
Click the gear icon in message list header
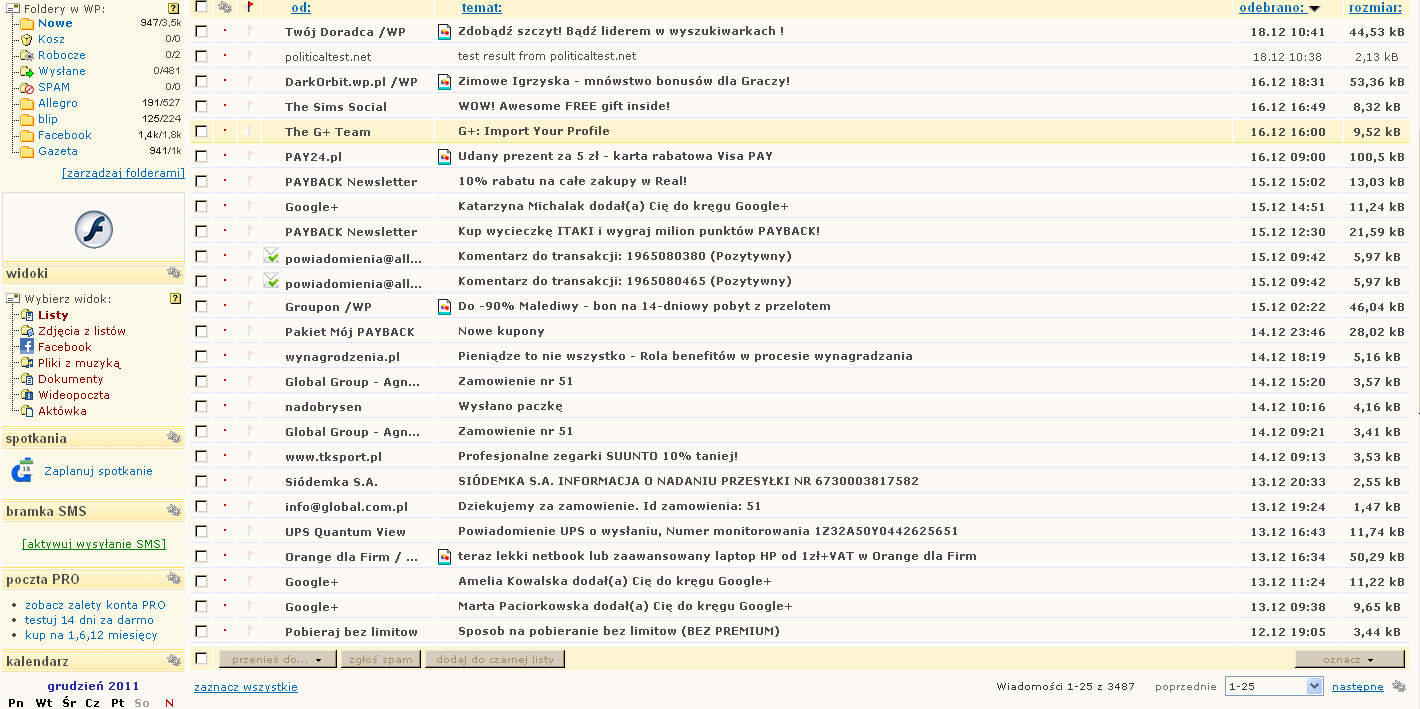tap(225, 7)
